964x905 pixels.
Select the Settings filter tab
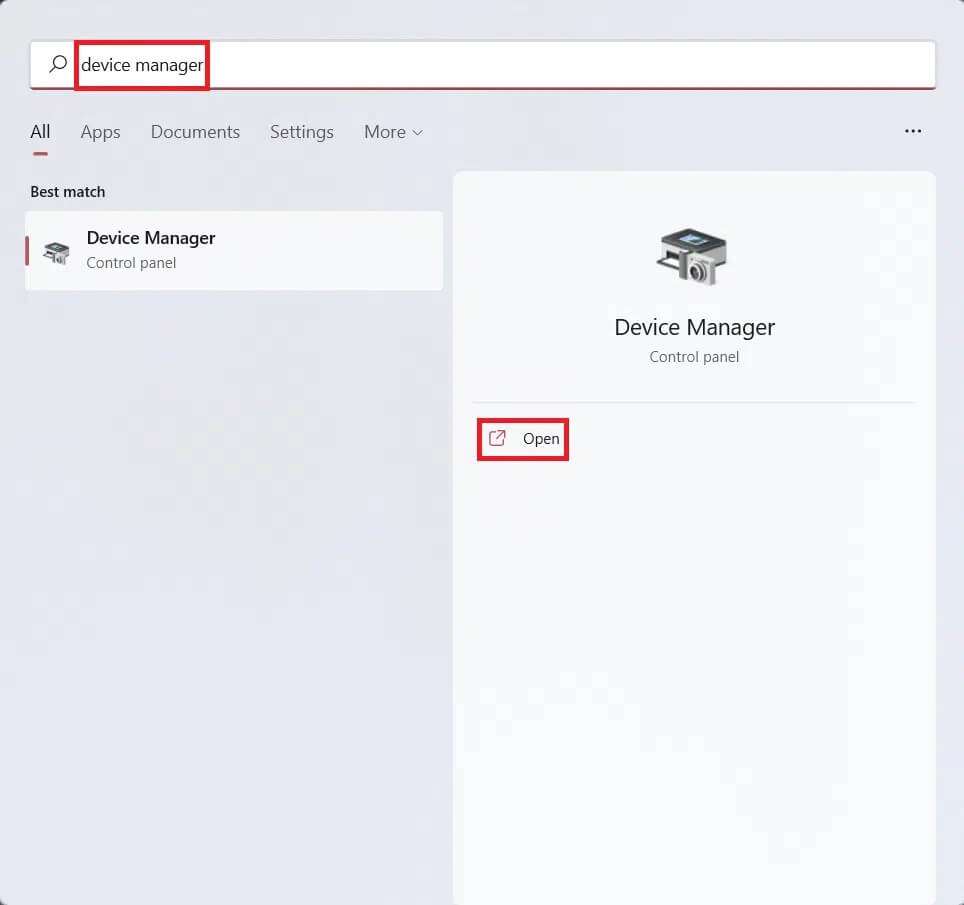point(301,132)
